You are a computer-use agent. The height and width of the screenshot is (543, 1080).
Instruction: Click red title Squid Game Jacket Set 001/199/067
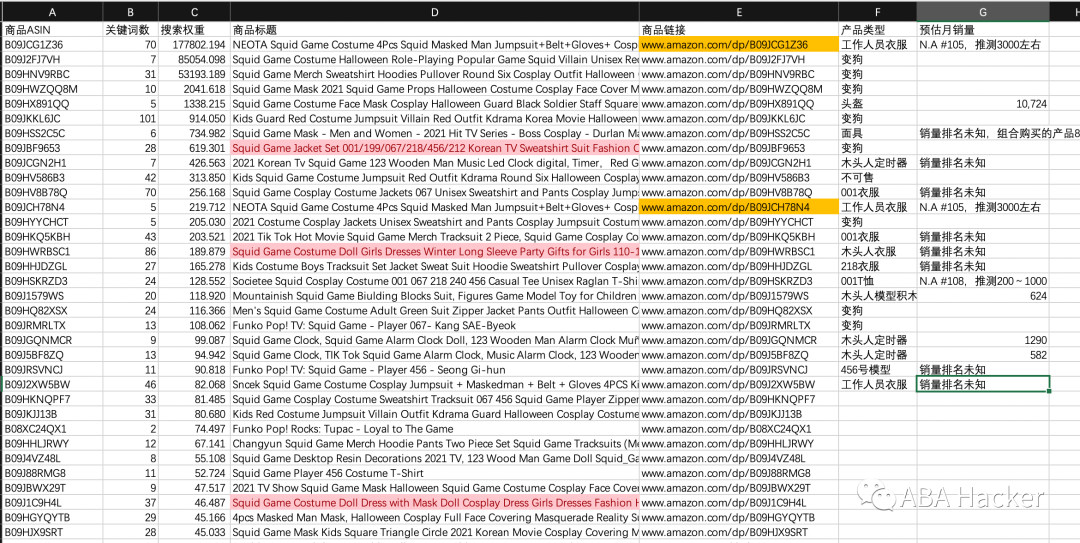[x=435, y=148]
